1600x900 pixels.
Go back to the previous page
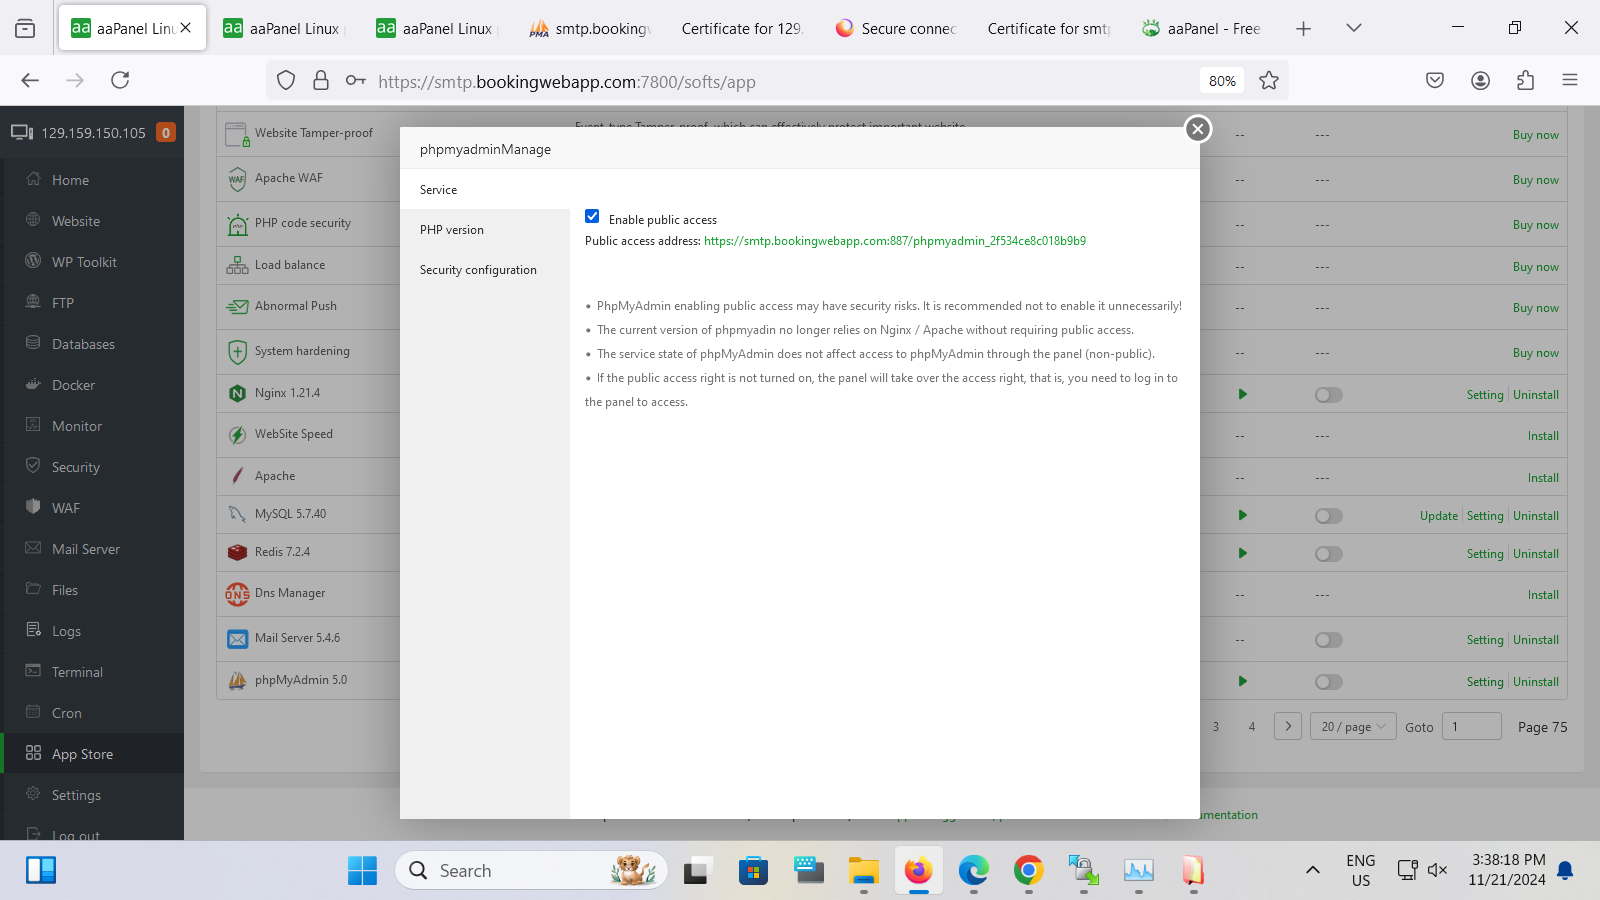(30, 80)
